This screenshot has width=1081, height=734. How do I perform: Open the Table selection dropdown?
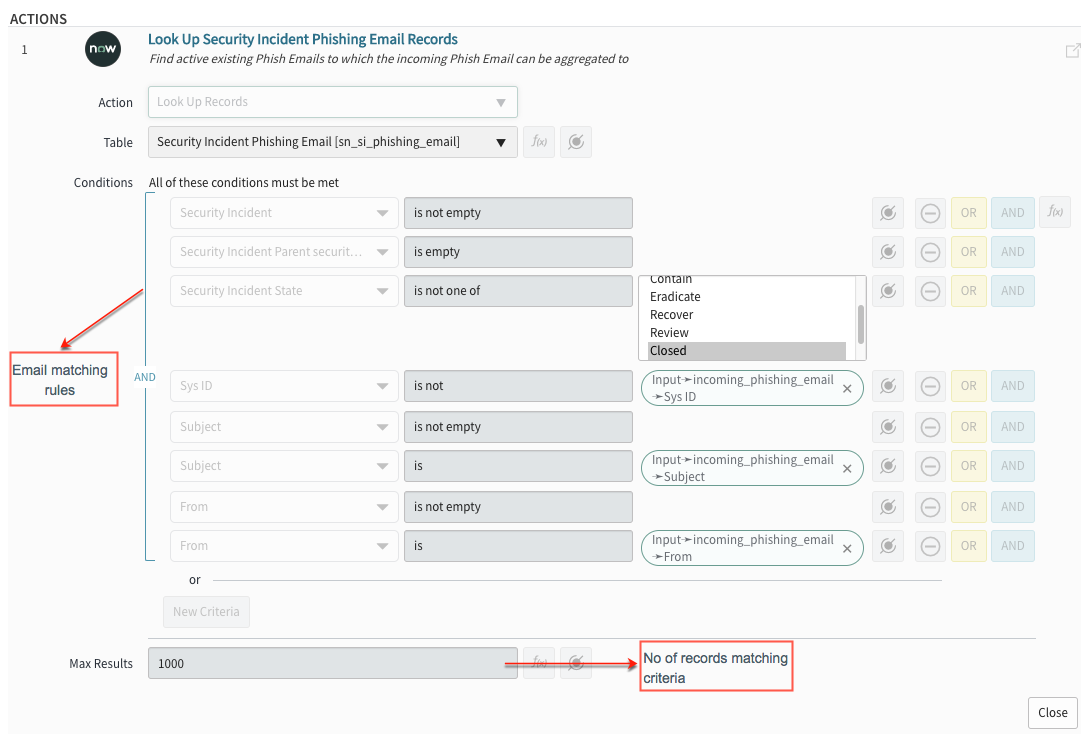pos(332,142)
